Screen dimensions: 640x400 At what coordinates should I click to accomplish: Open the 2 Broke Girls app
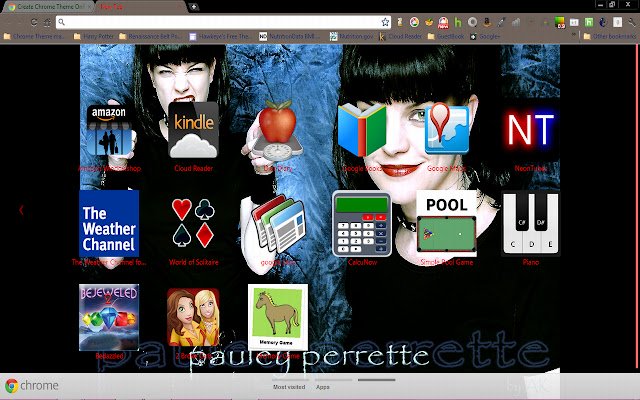[x=193, y=317]
